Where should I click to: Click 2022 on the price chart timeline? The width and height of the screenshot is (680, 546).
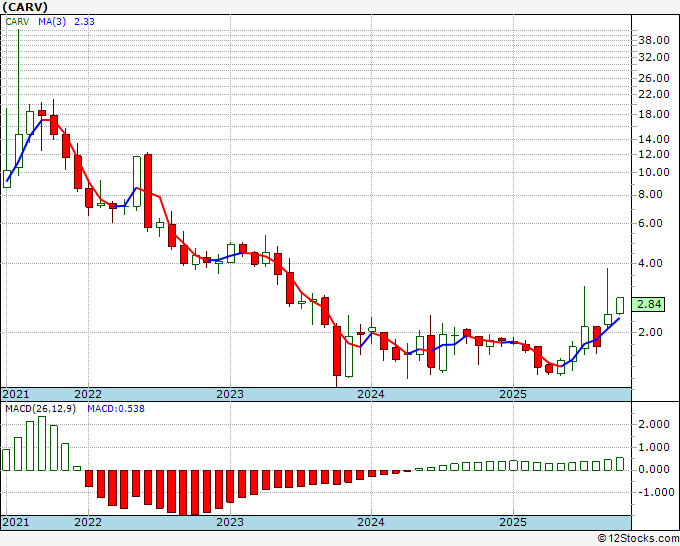88,394
